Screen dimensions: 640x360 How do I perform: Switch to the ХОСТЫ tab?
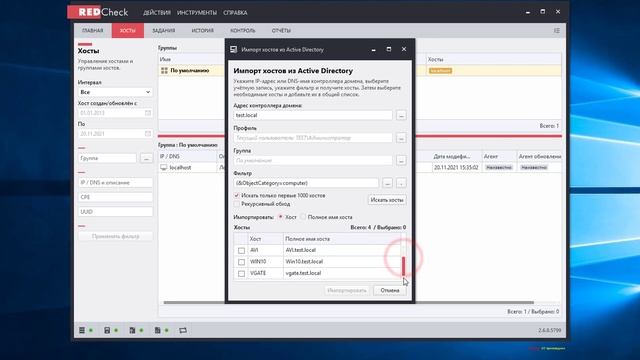coord(128,31)
